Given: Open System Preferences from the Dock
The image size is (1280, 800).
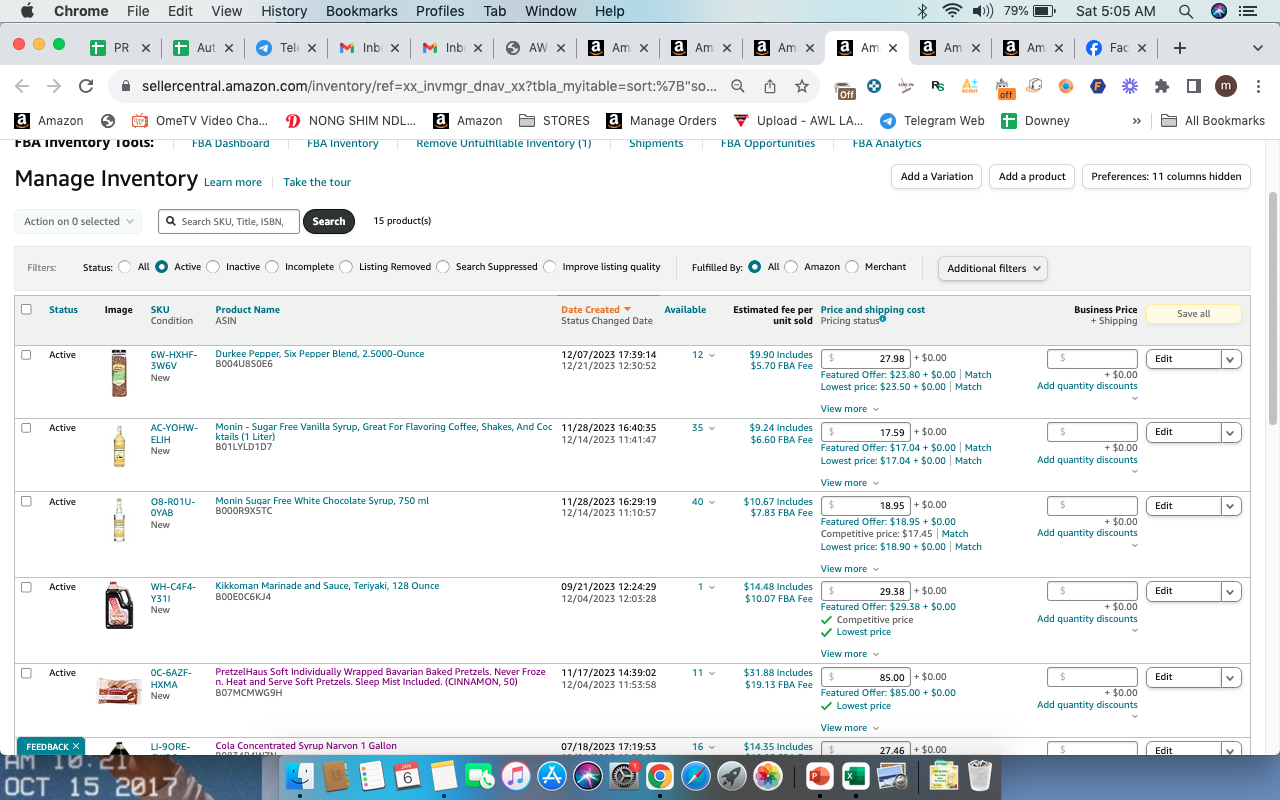Looking at the screenshot, I should (624, 775).
